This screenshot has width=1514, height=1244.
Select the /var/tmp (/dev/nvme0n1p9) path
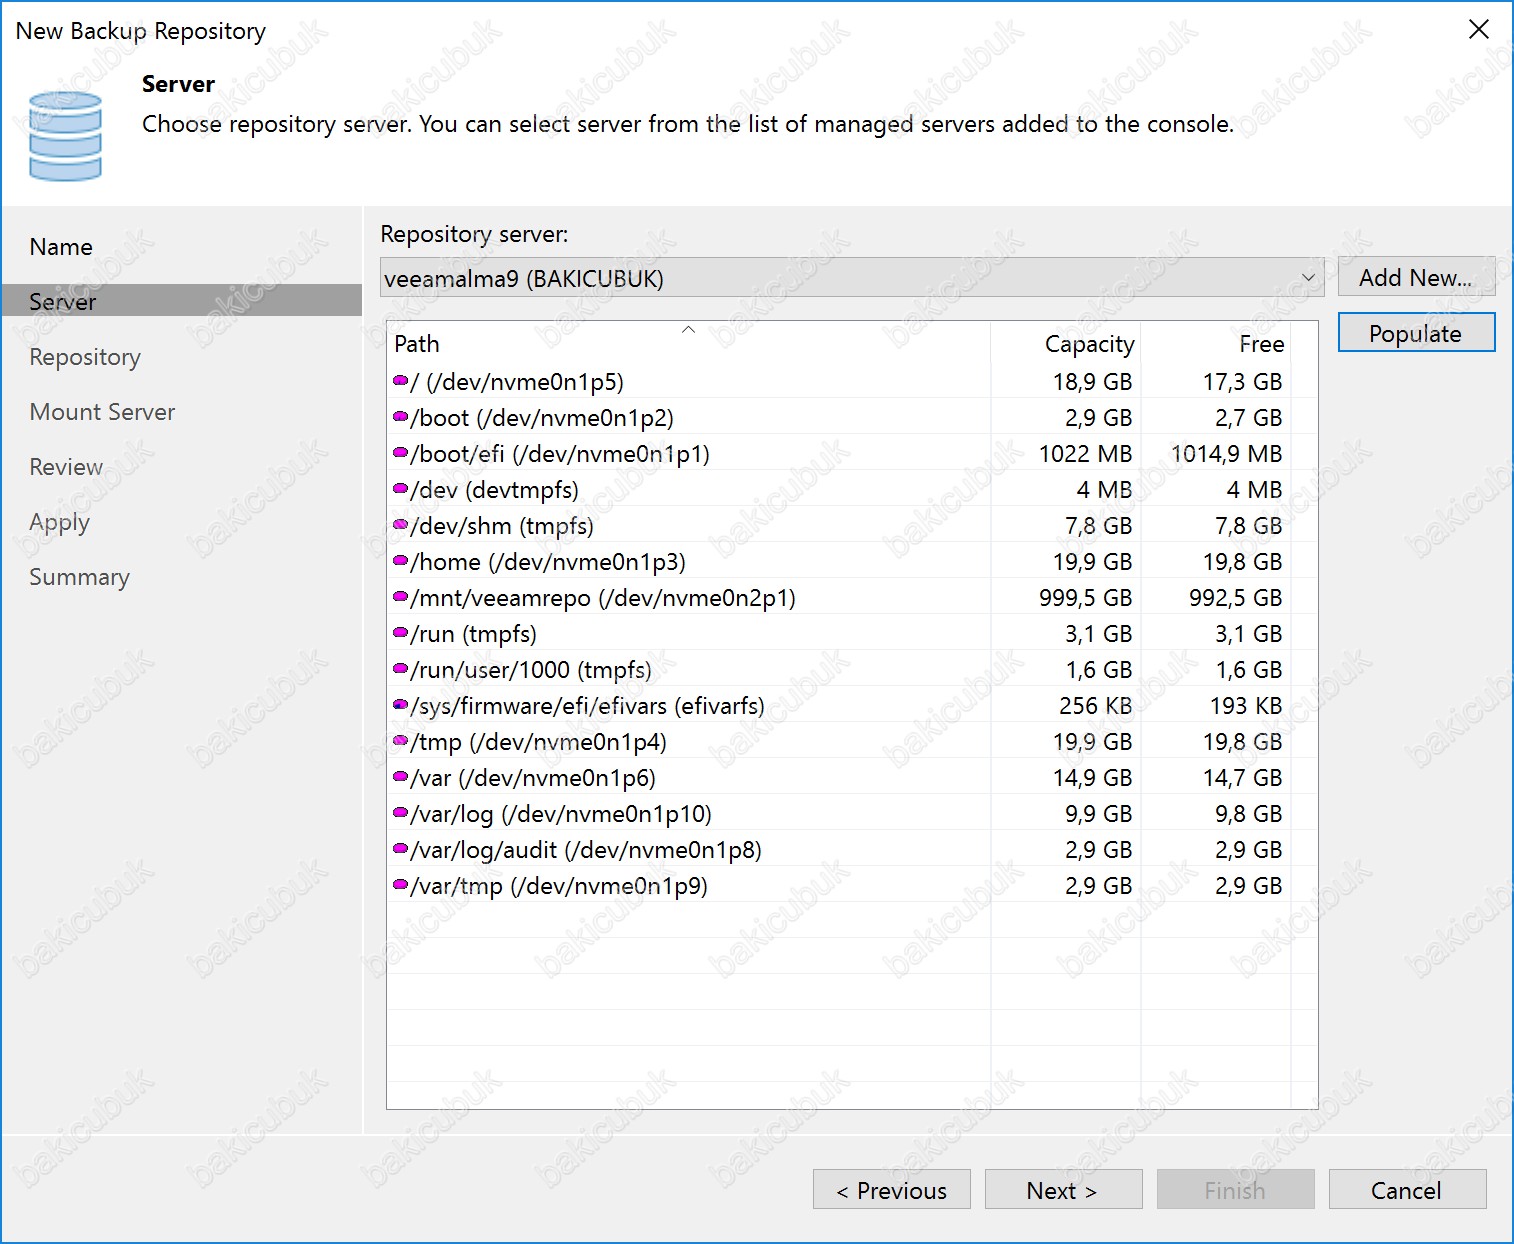coord(559,886)
